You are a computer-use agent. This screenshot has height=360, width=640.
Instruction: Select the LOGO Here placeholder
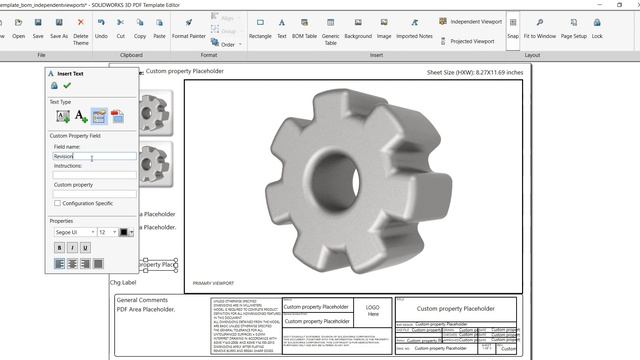[373, 311]
